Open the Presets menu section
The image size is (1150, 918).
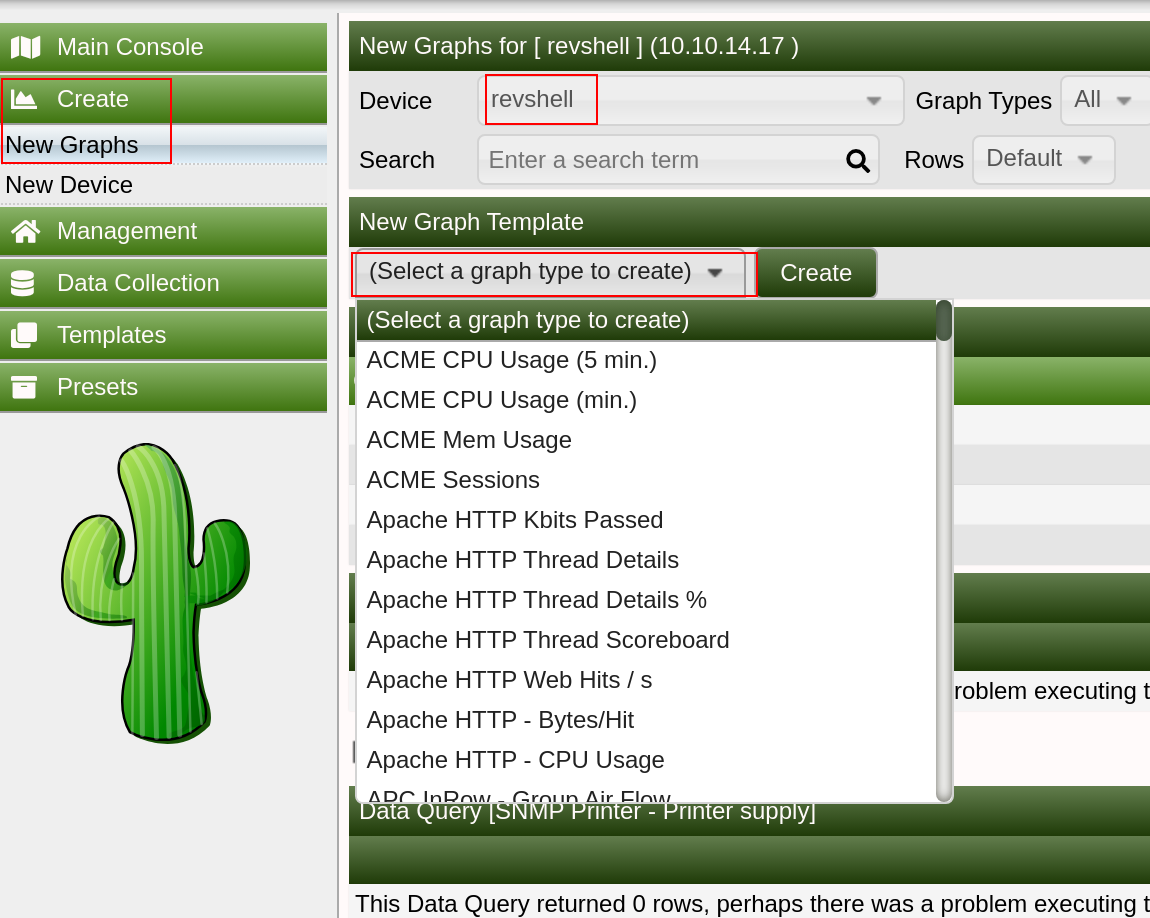tap(164, 387)
